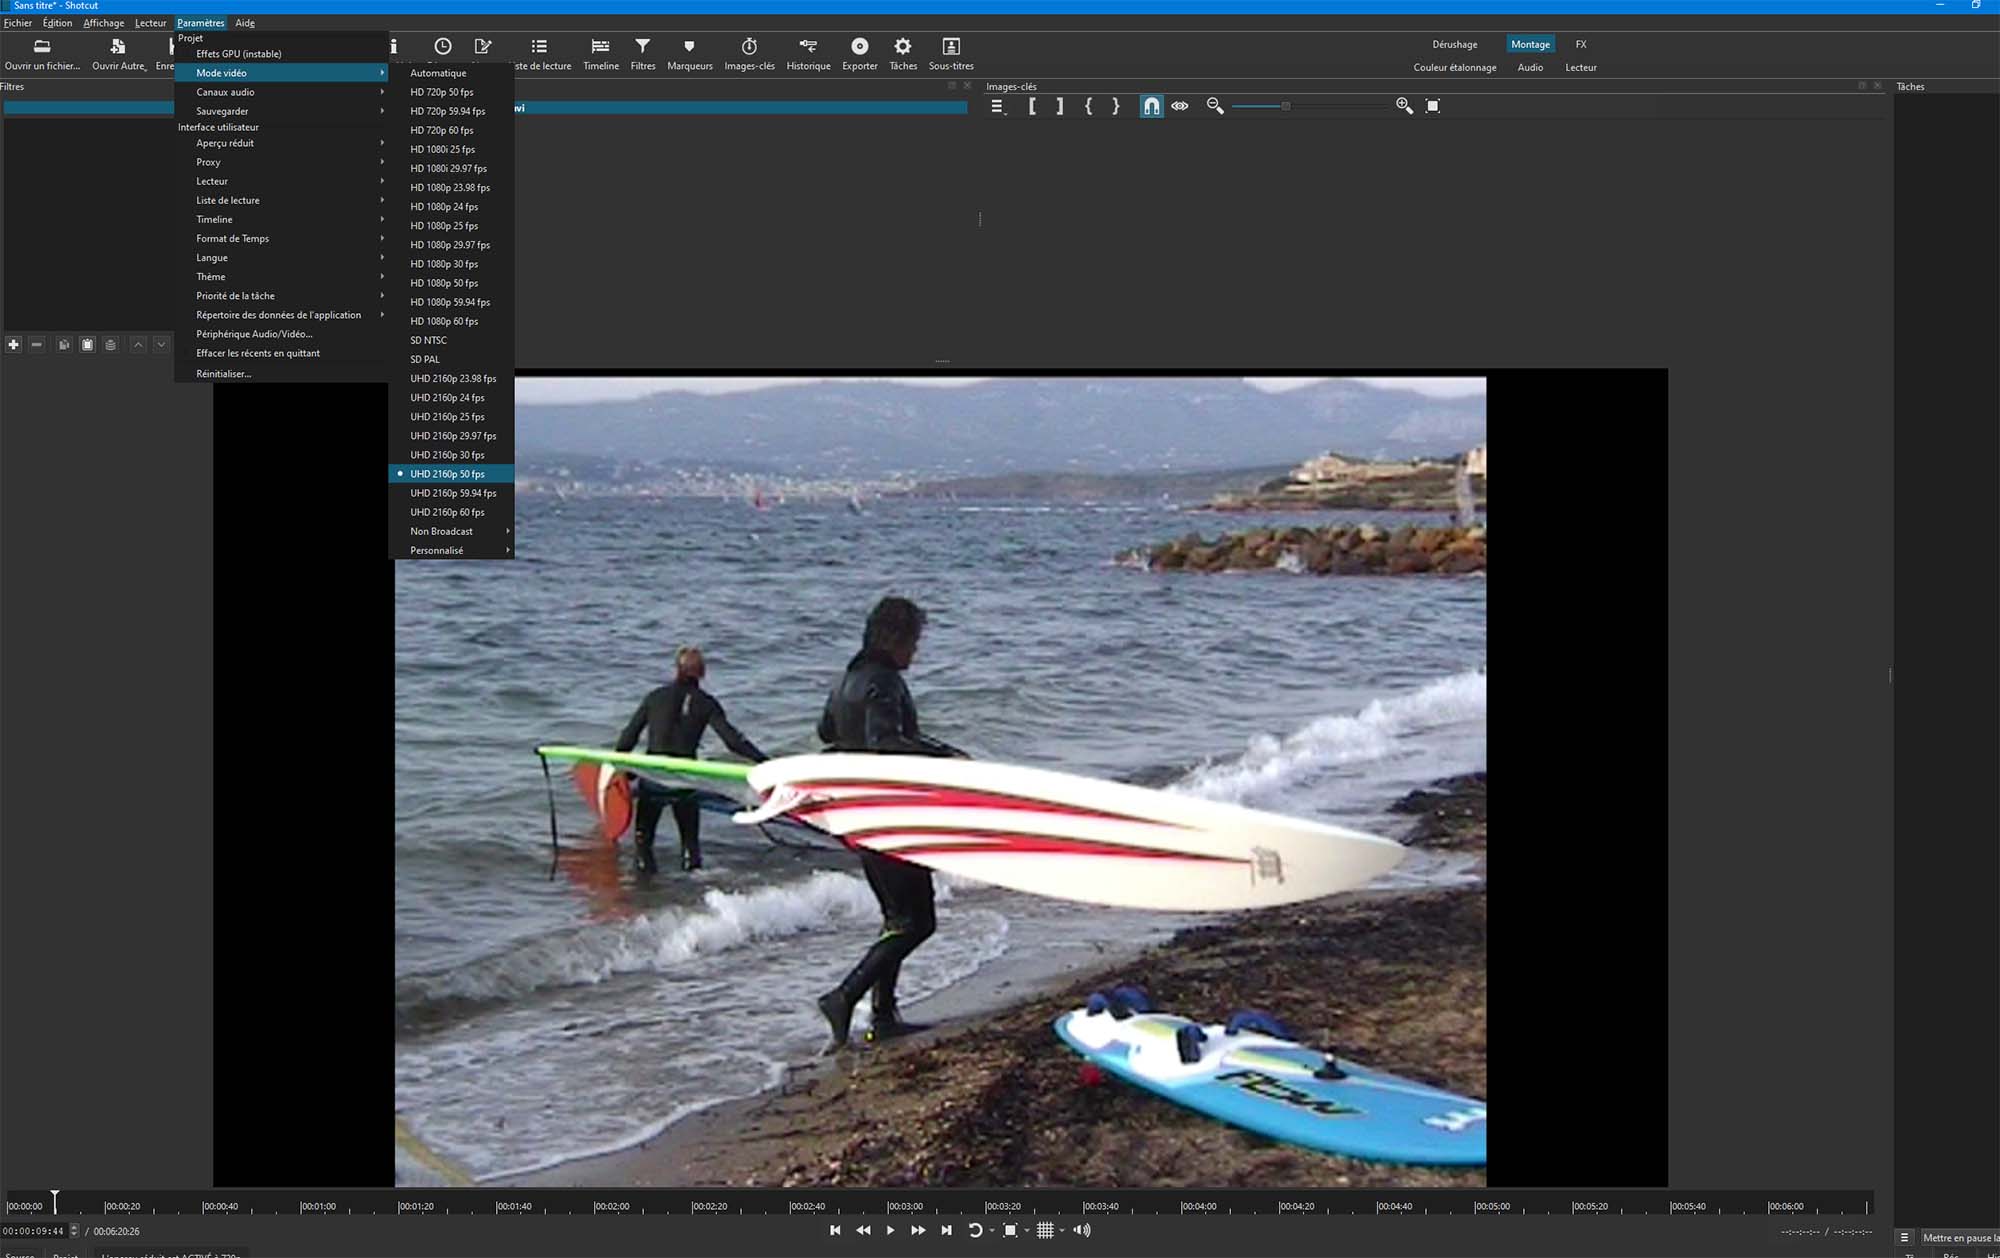Open the Historique panel icon

click(x=808, y=47)
